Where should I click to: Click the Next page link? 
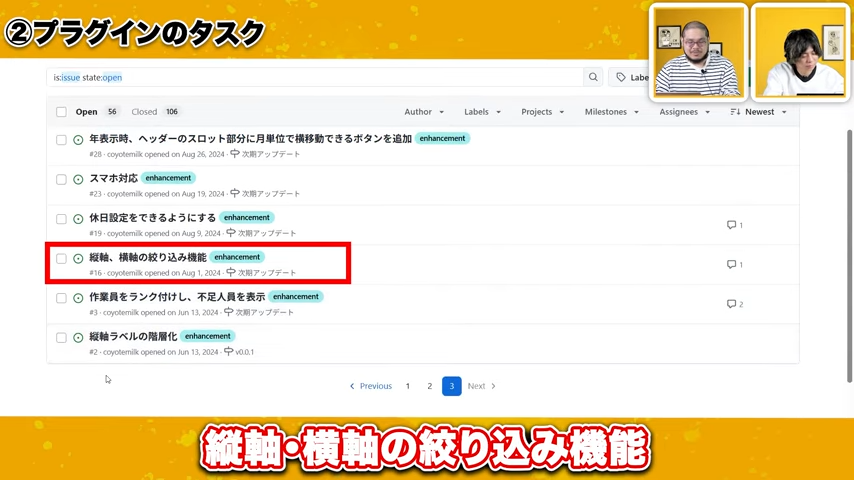pos(481,386)
